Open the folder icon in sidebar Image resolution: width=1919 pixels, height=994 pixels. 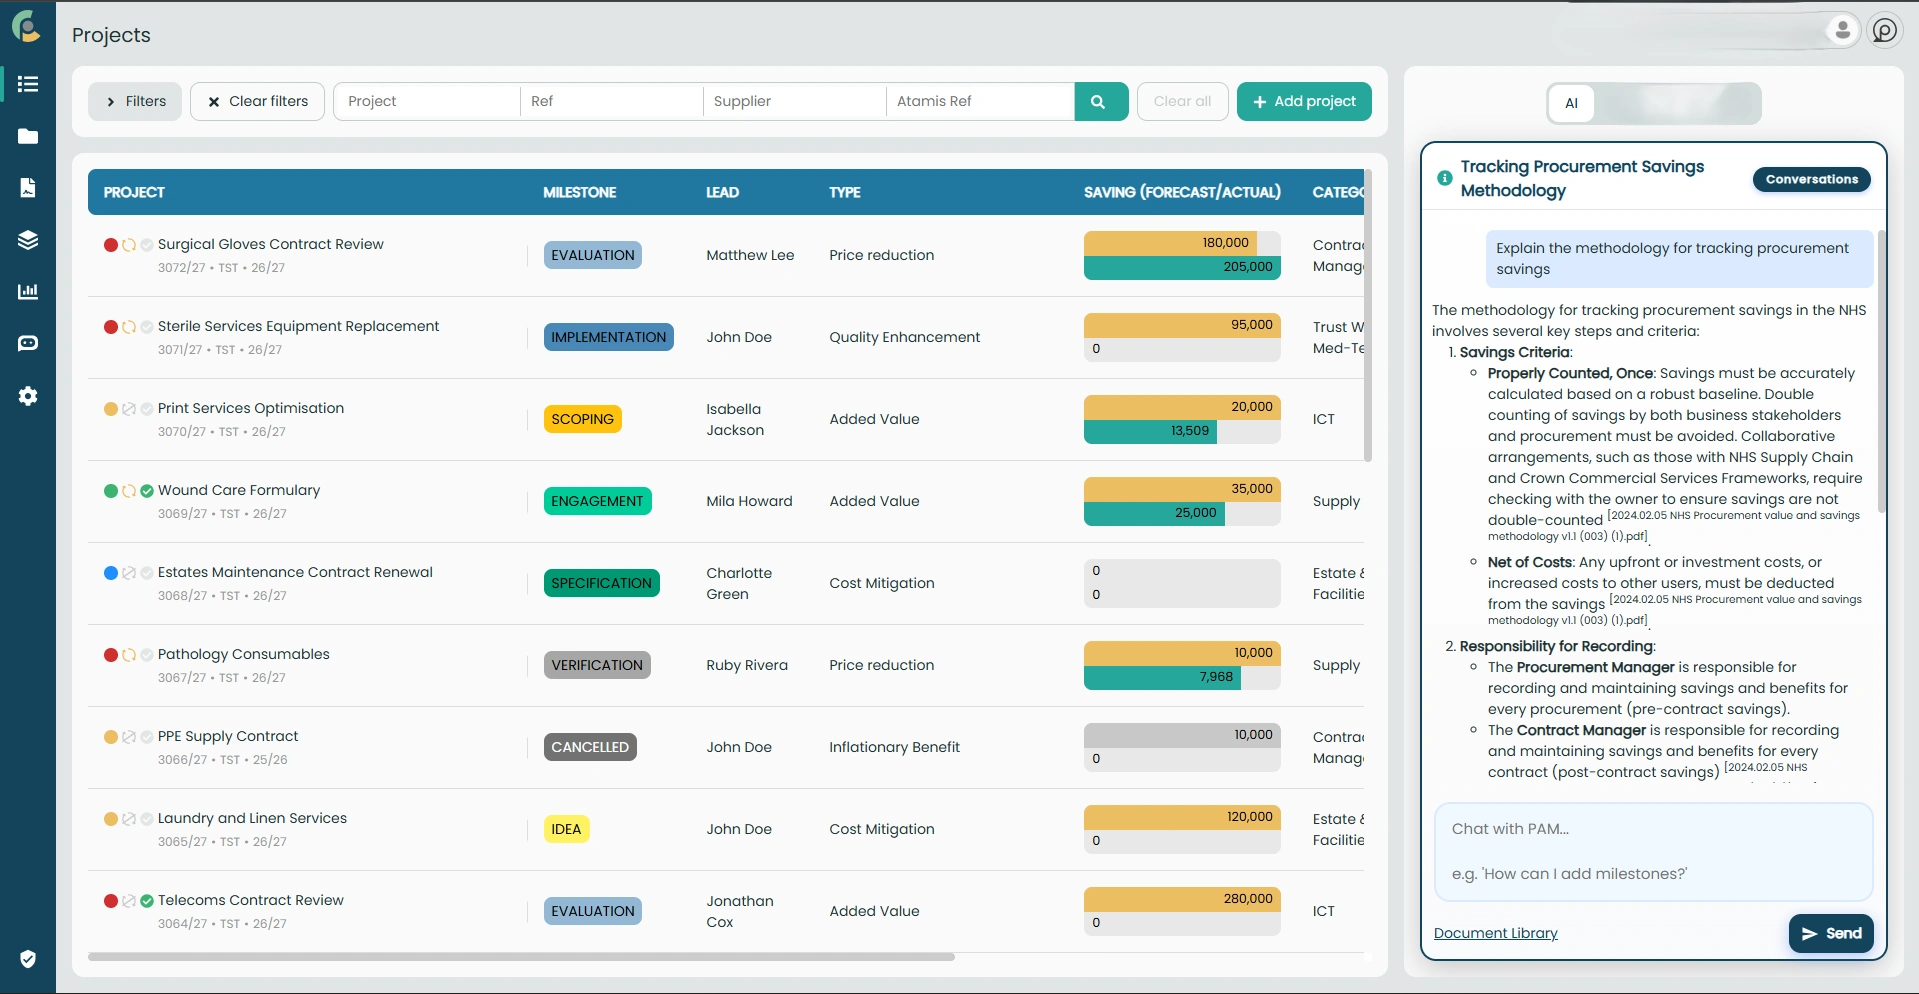(x=28, y=136)
